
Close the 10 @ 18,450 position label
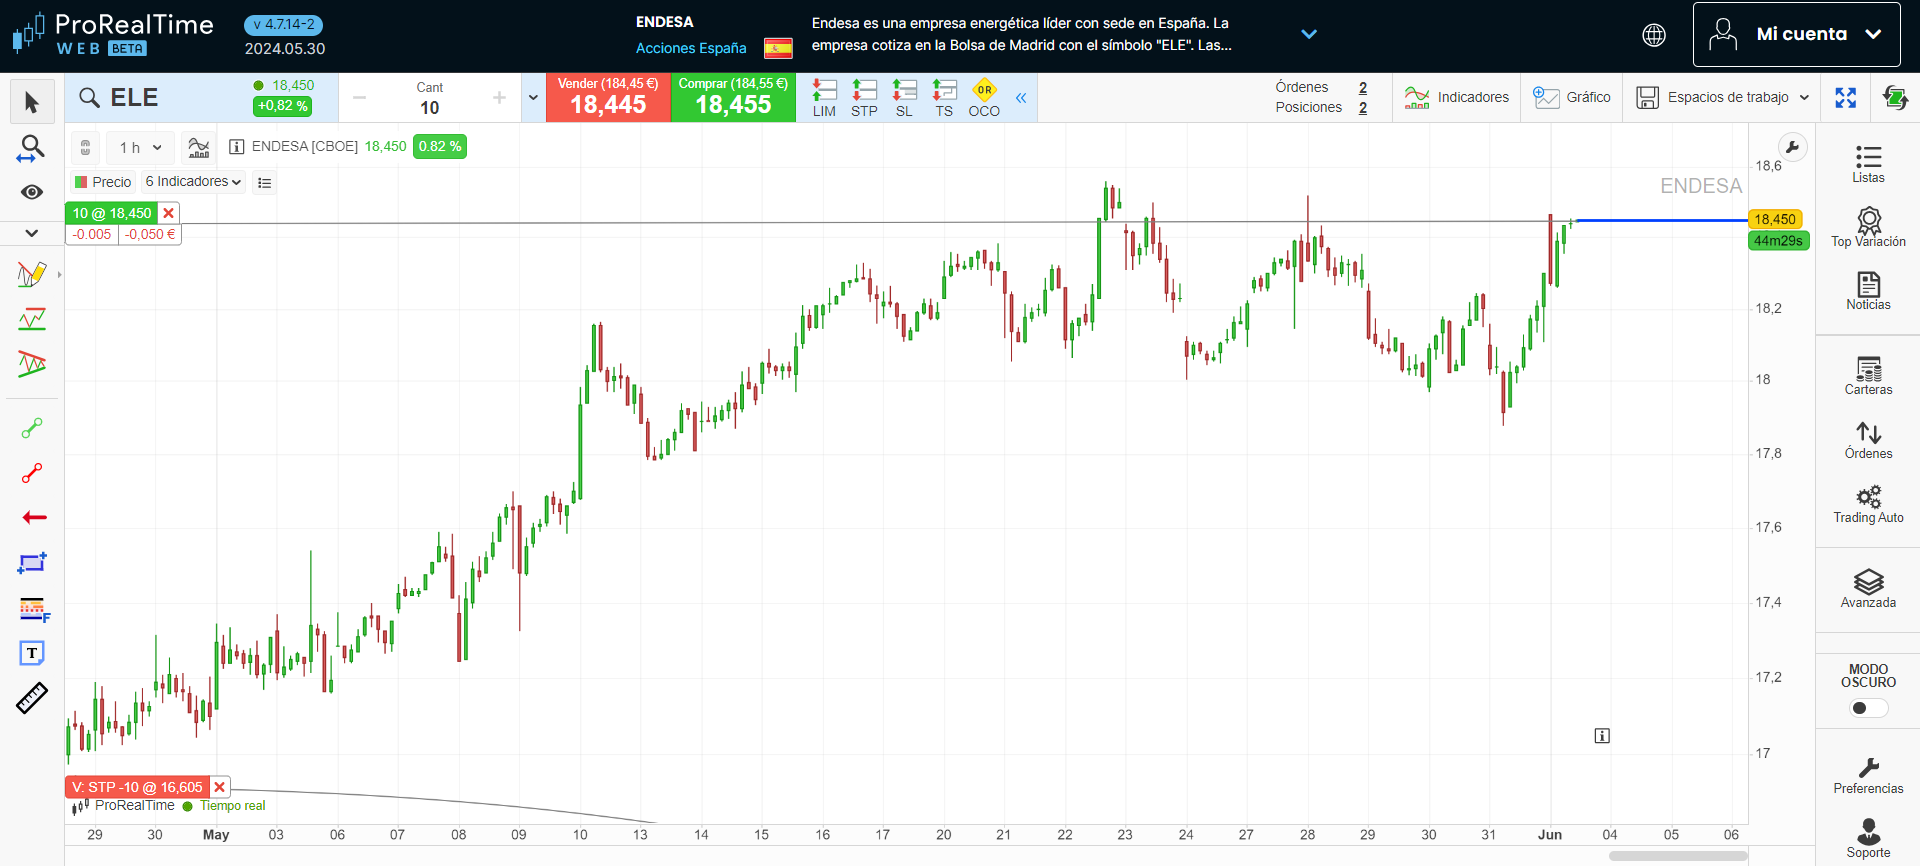pos(169,213)
